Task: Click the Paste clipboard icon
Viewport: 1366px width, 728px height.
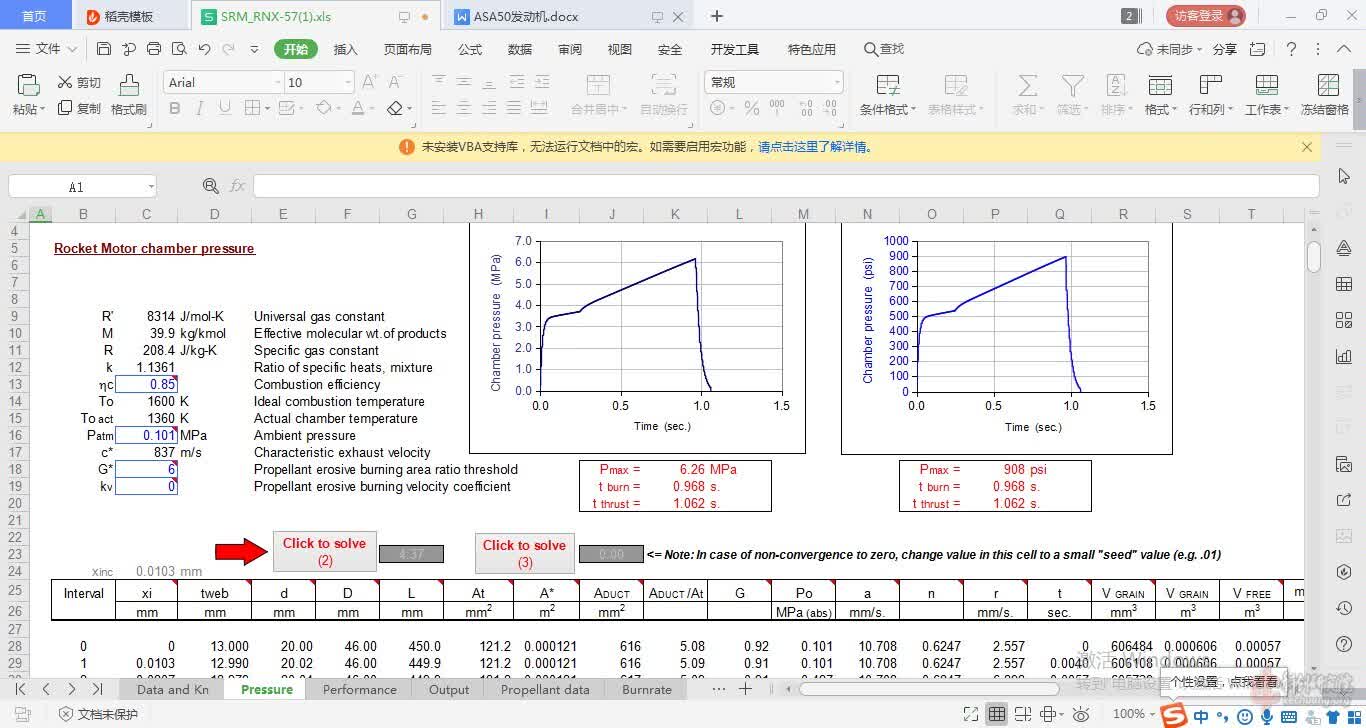Action: click(x=28, y=85)
